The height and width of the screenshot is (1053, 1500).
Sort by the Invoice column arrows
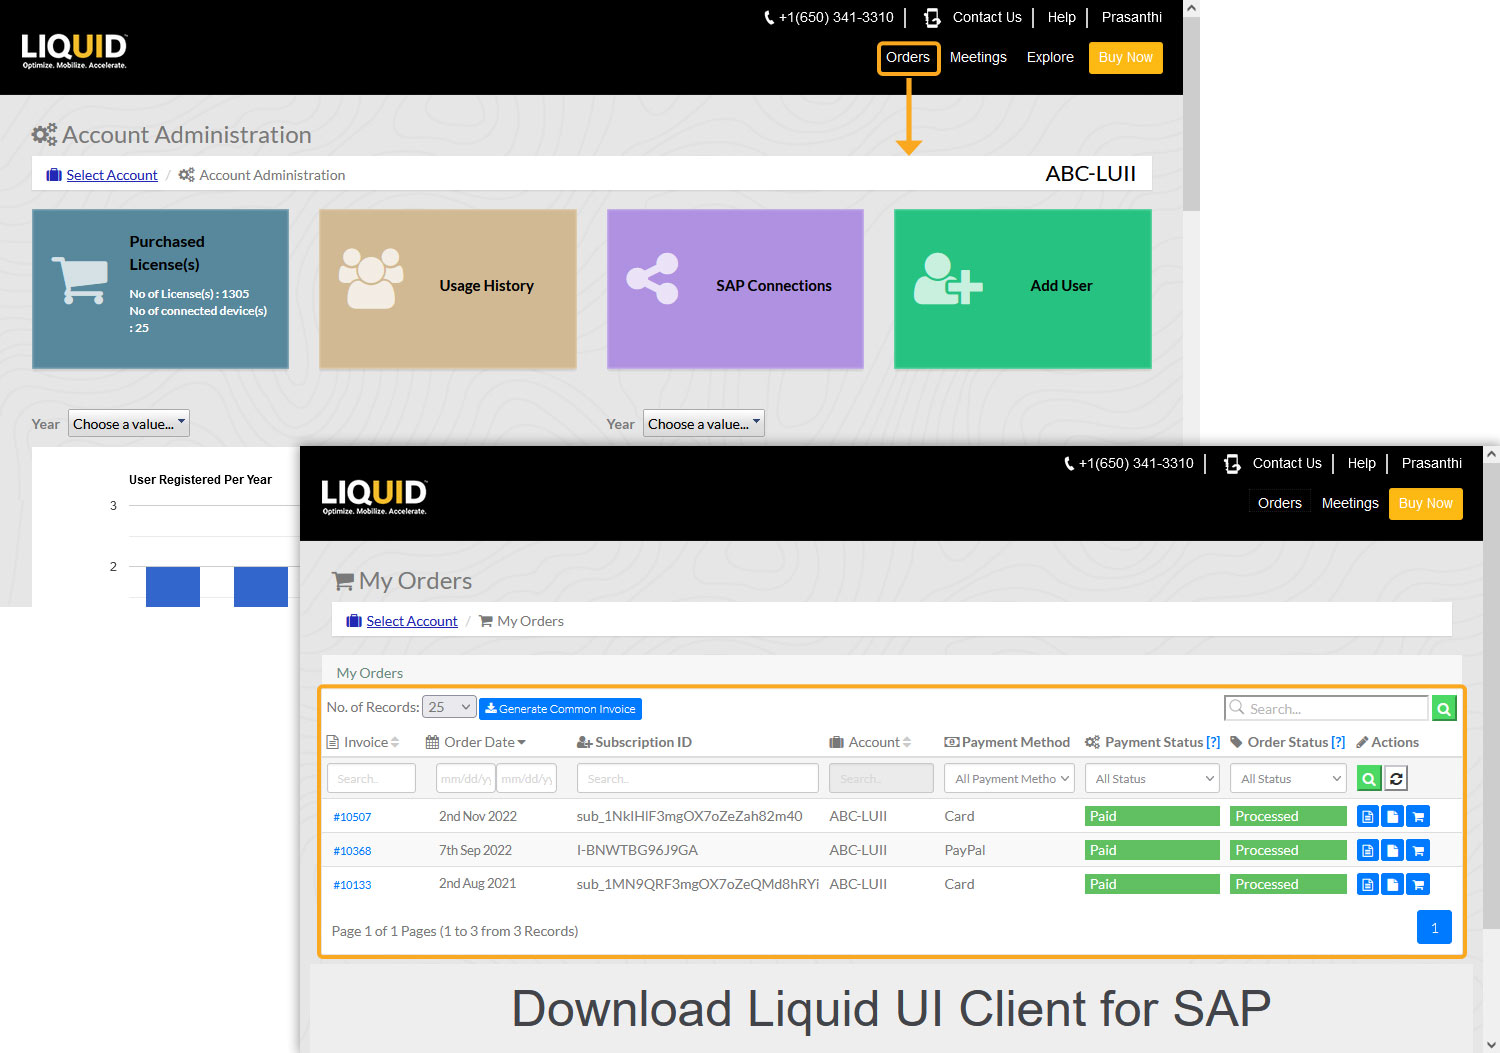click(x=395, y=742)
